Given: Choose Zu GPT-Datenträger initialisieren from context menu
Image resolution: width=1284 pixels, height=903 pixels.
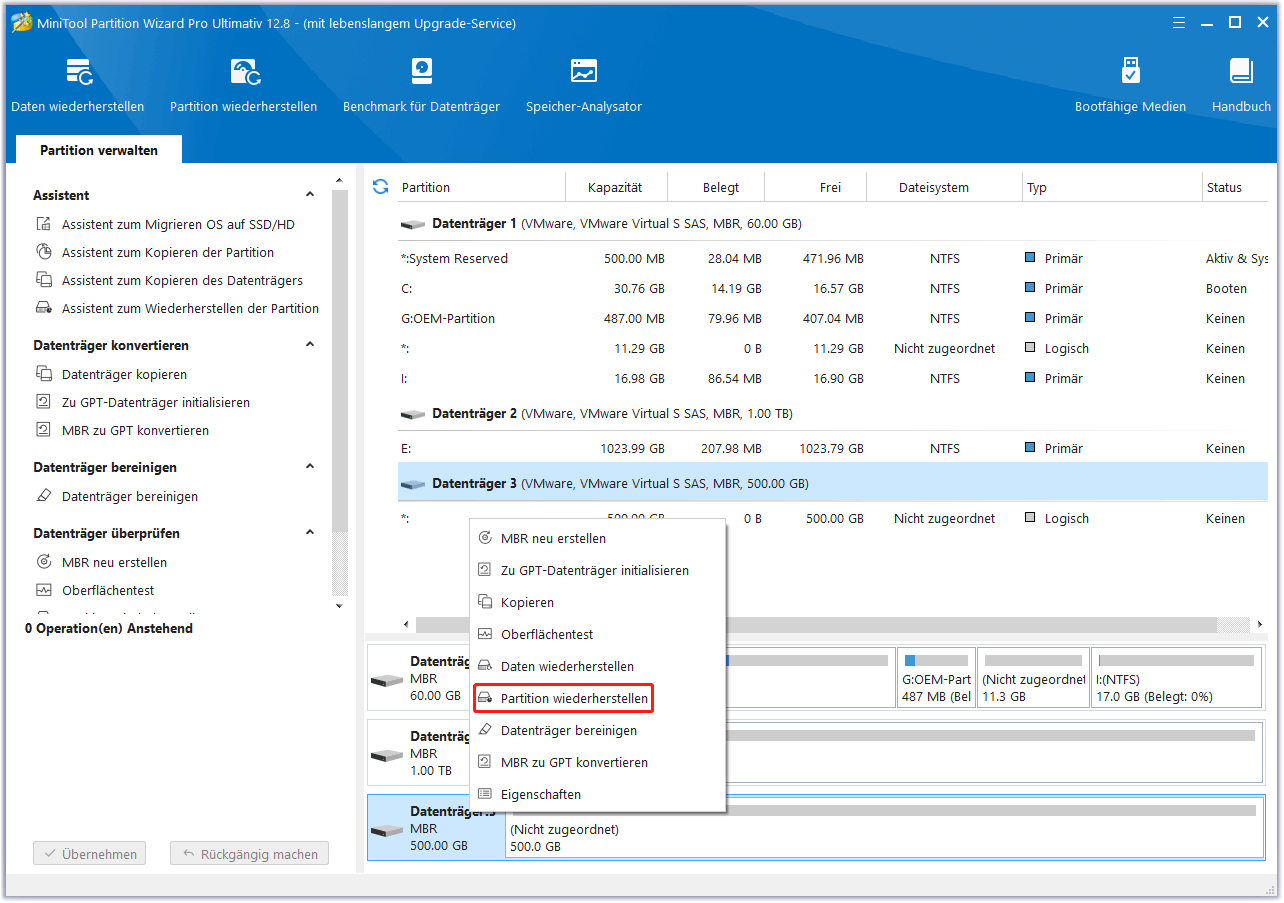Looking at the screenshot, I should pyautogui.click(x=598, y=571).
